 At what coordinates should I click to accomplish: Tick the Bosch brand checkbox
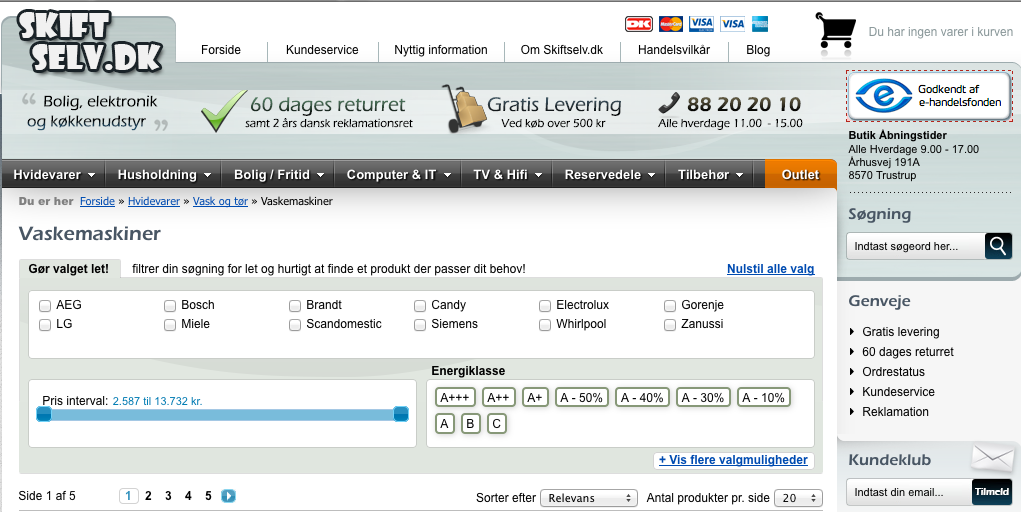point(170,306)
